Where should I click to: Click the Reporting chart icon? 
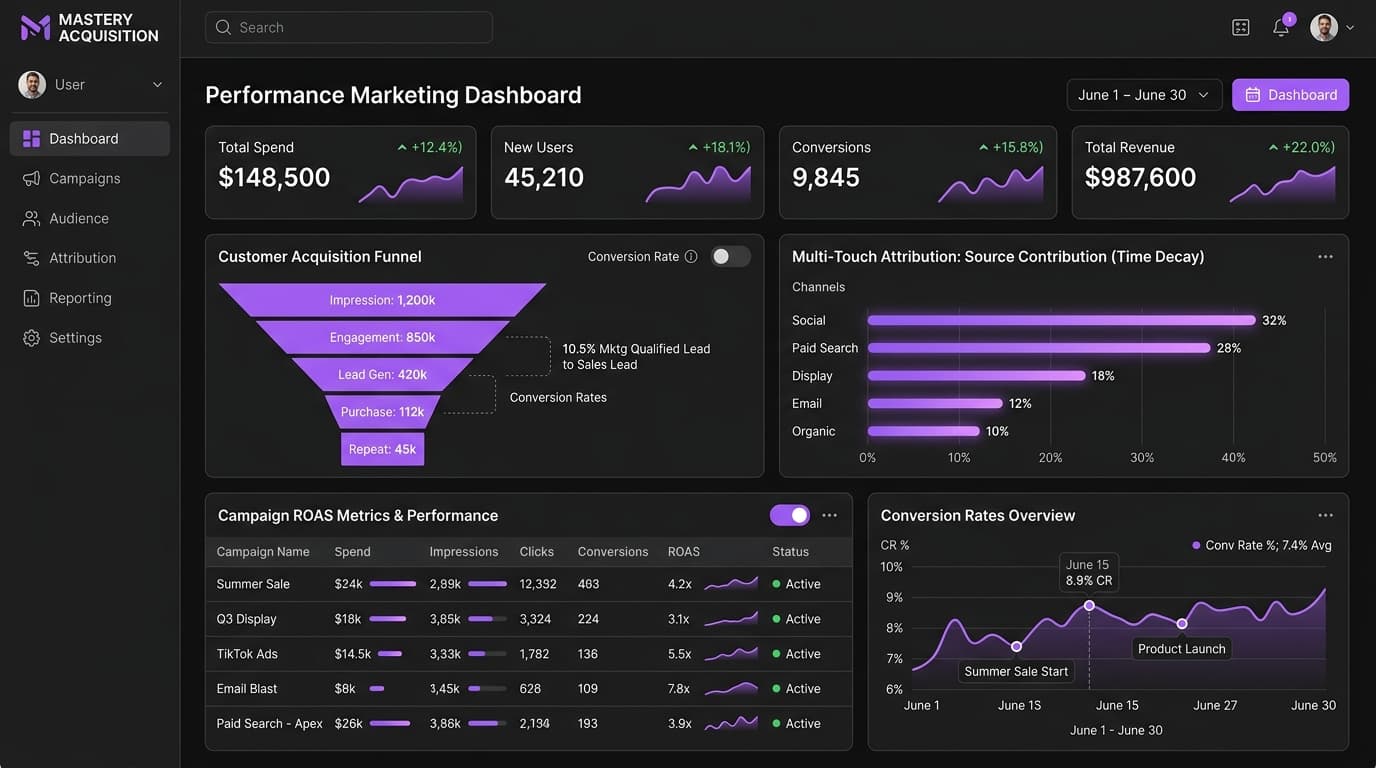point(31,298)
